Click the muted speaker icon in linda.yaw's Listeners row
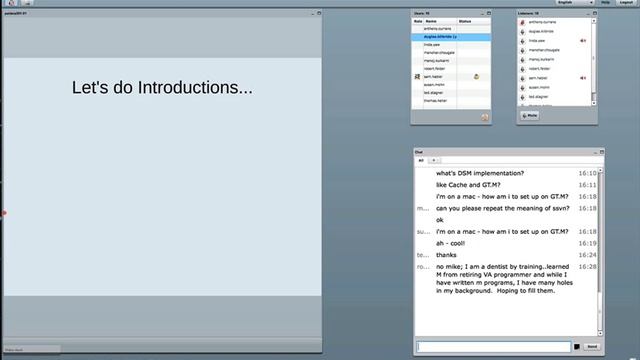The width and height of the screenshot is (640, 360). click(583, 41)
